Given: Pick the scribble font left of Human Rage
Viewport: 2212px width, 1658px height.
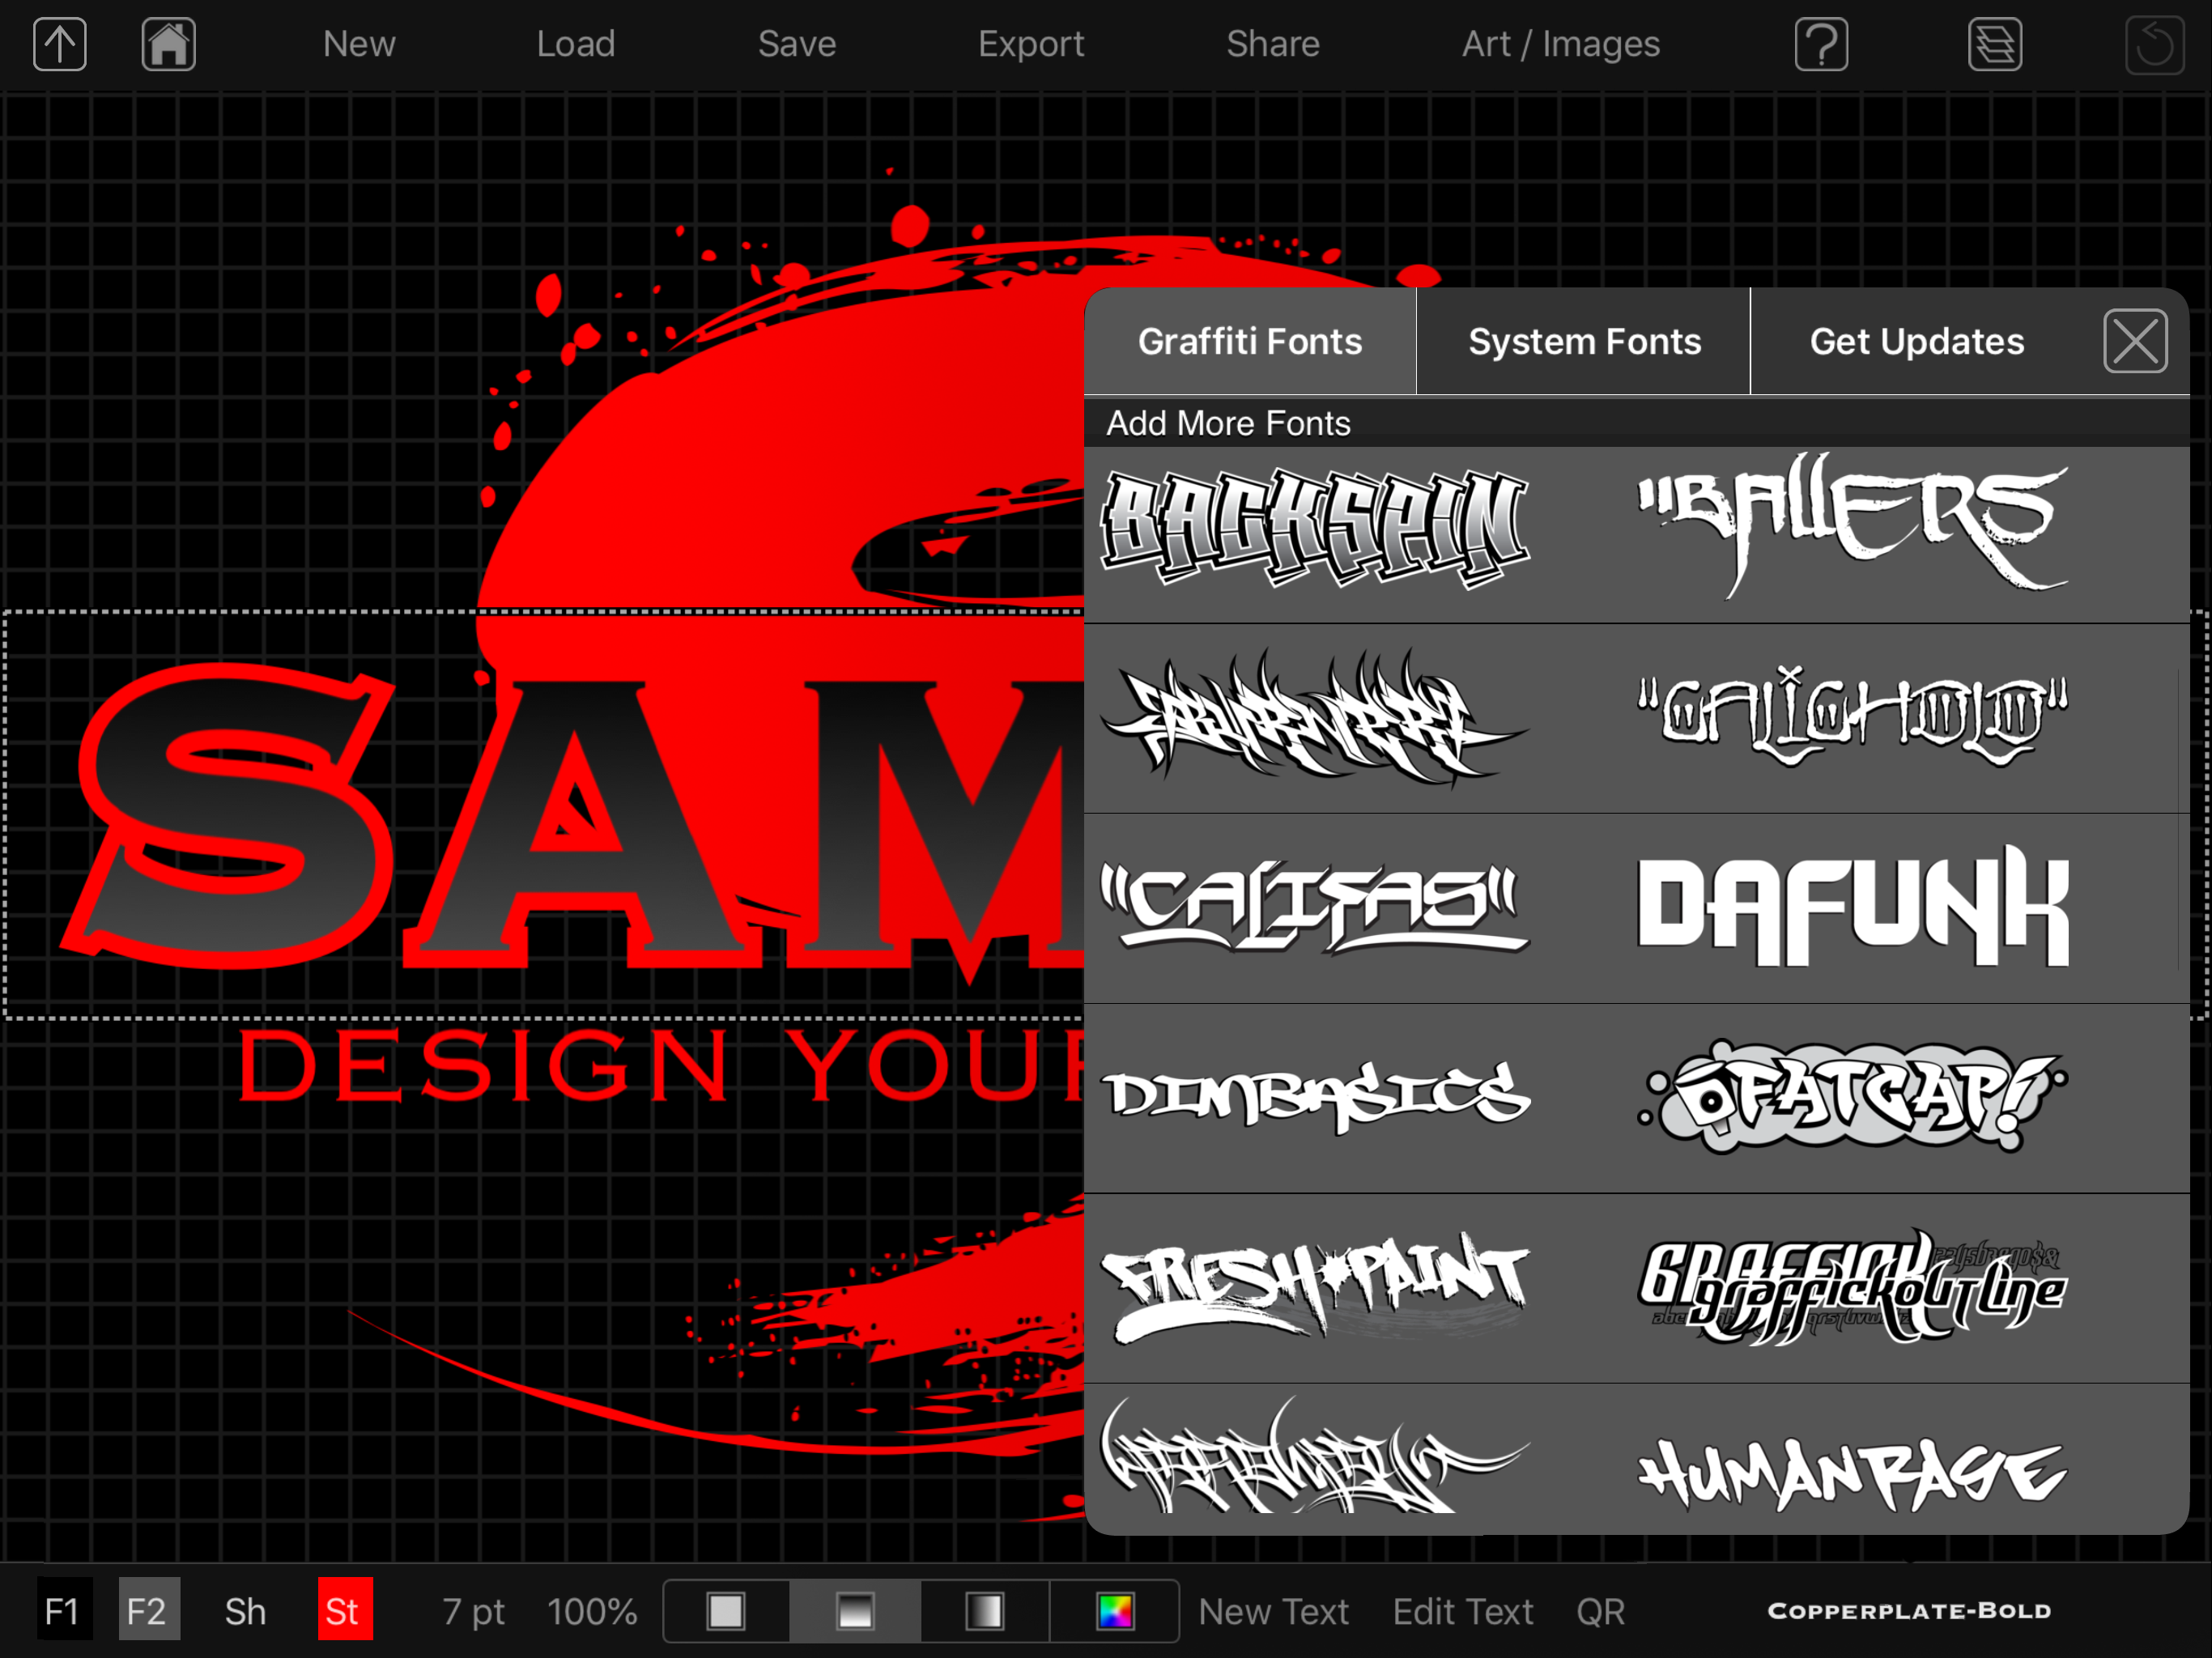Looking at the screenshot, I should click(x=1315, y=1456).
